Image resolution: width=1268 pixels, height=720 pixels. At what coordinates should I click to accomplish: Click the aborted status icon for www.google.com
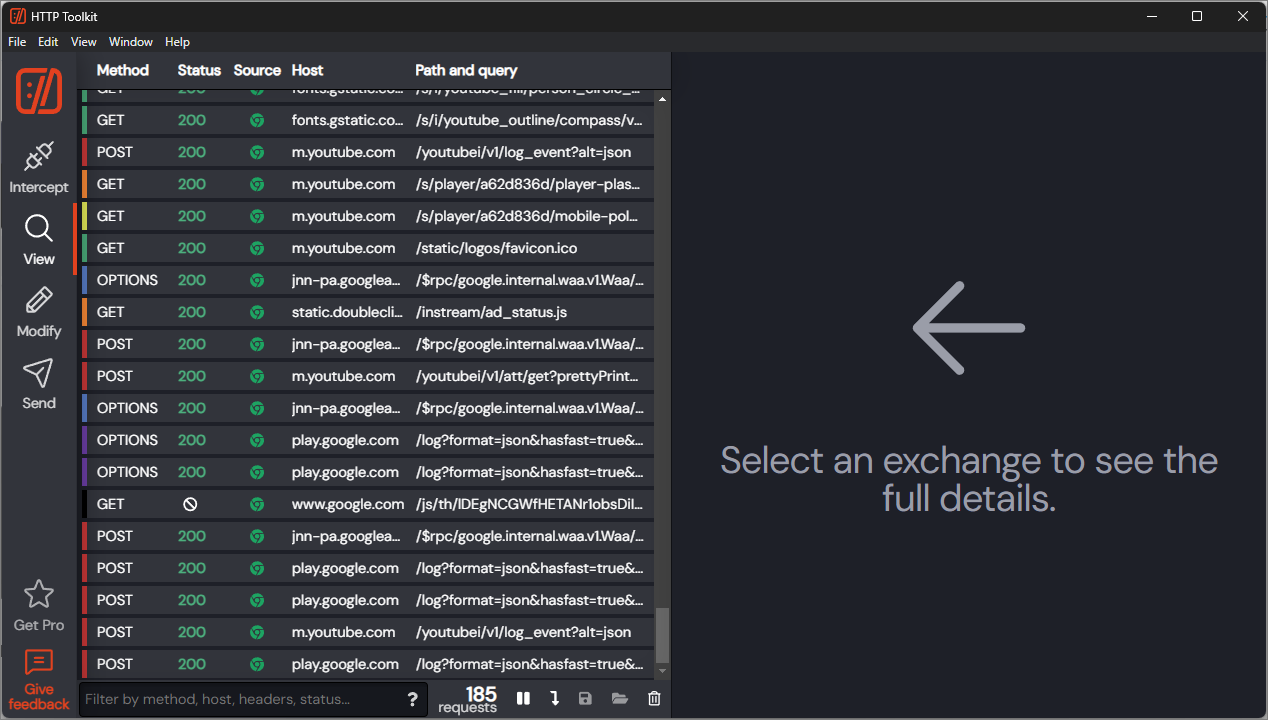(x=190, y=504)
